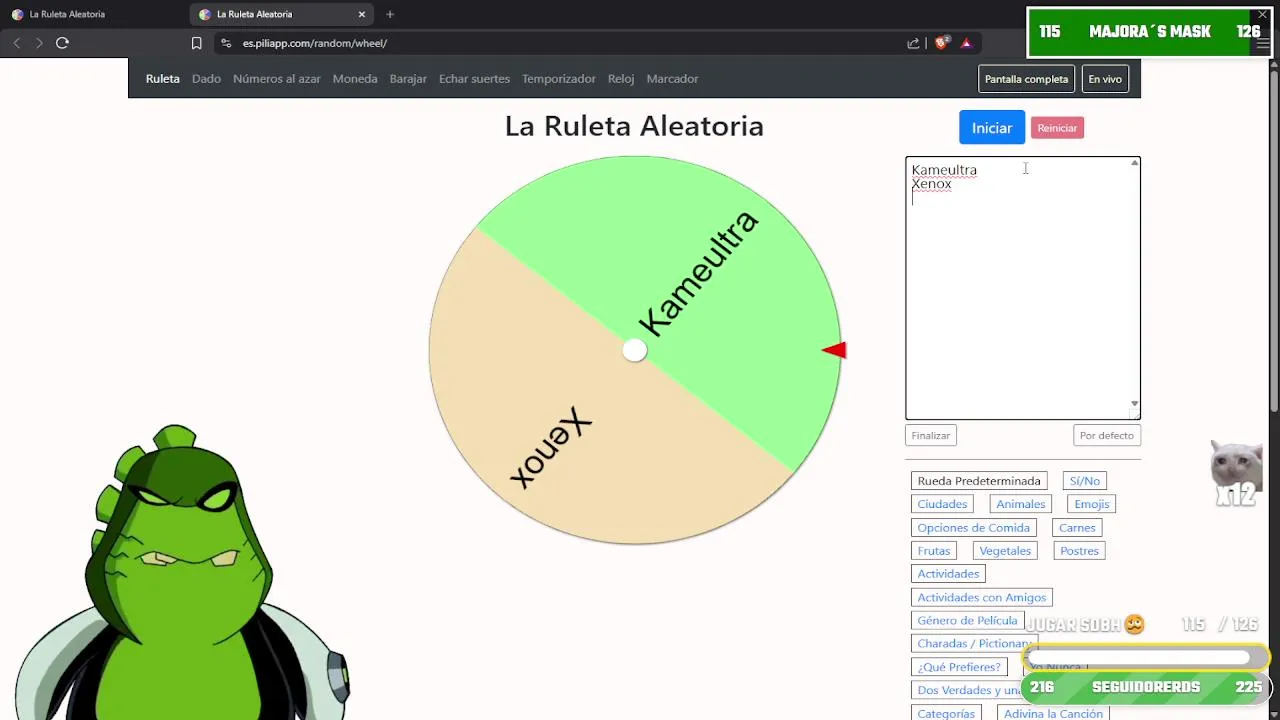Screen dimensions: 1280x720
Task: Select the Animales preset
Action: (1020, 504)
